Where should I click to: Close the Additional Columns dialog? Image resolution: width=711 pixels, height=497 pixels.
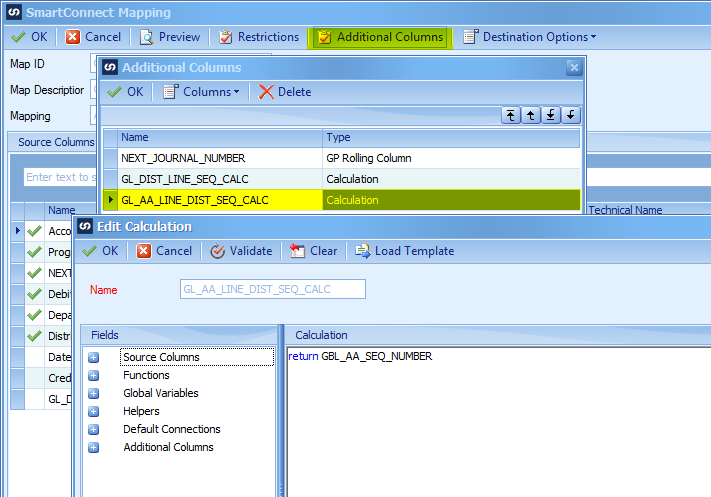tap(574, 68)
